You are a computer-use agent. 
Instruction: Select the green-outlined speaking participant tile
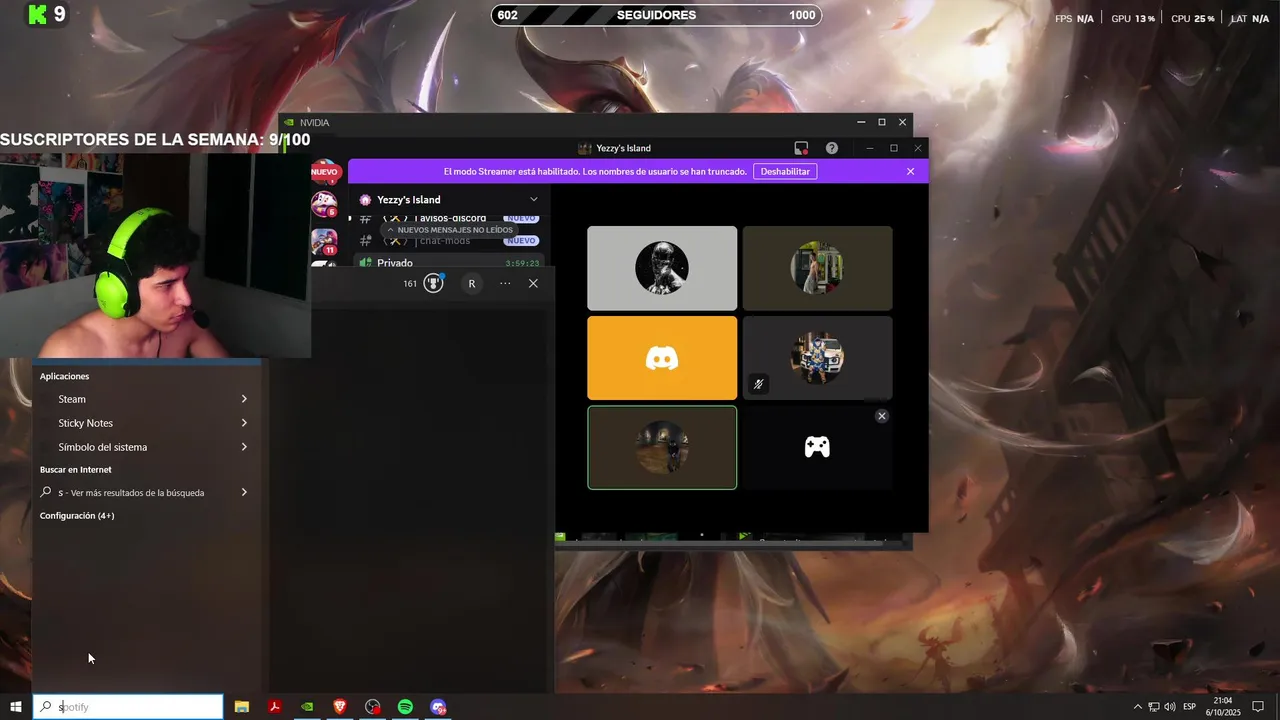click(x=662, y=447)
